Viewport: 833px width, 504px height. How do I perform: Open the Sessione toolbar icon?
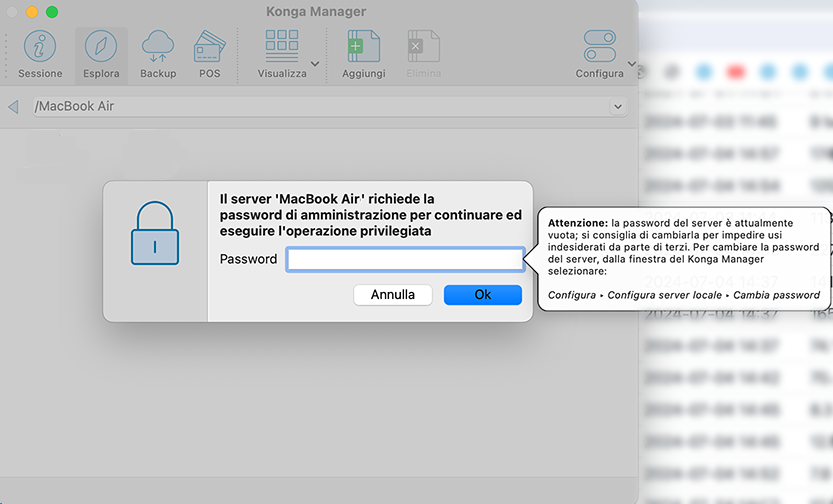click(x=40, y=47)
